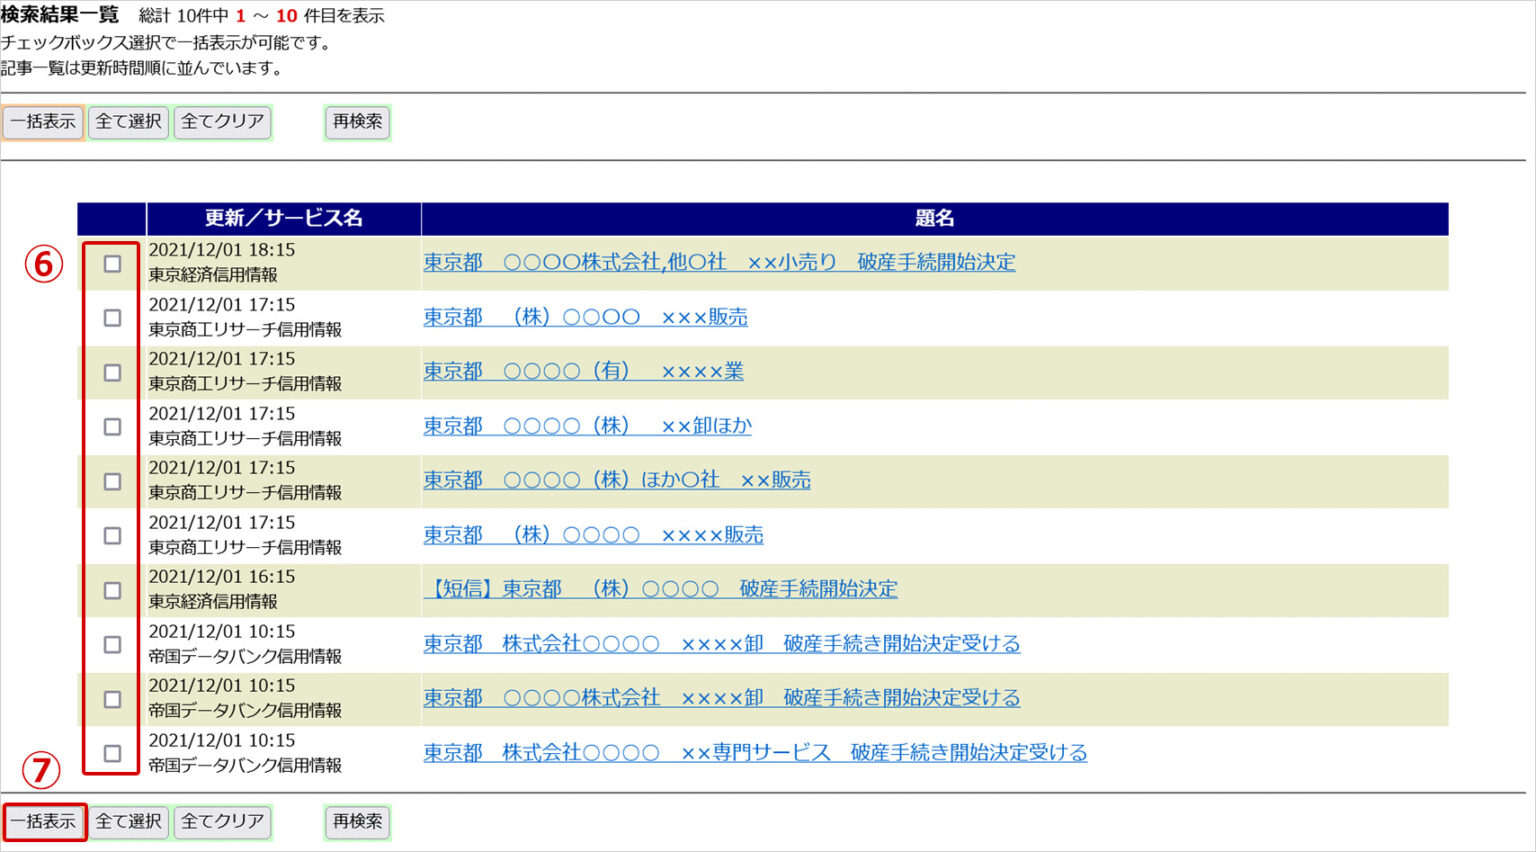The width and height of the screenshot is (1536, 852).
Task: Click the top 一括表示 button
Action: pos(43,122)
